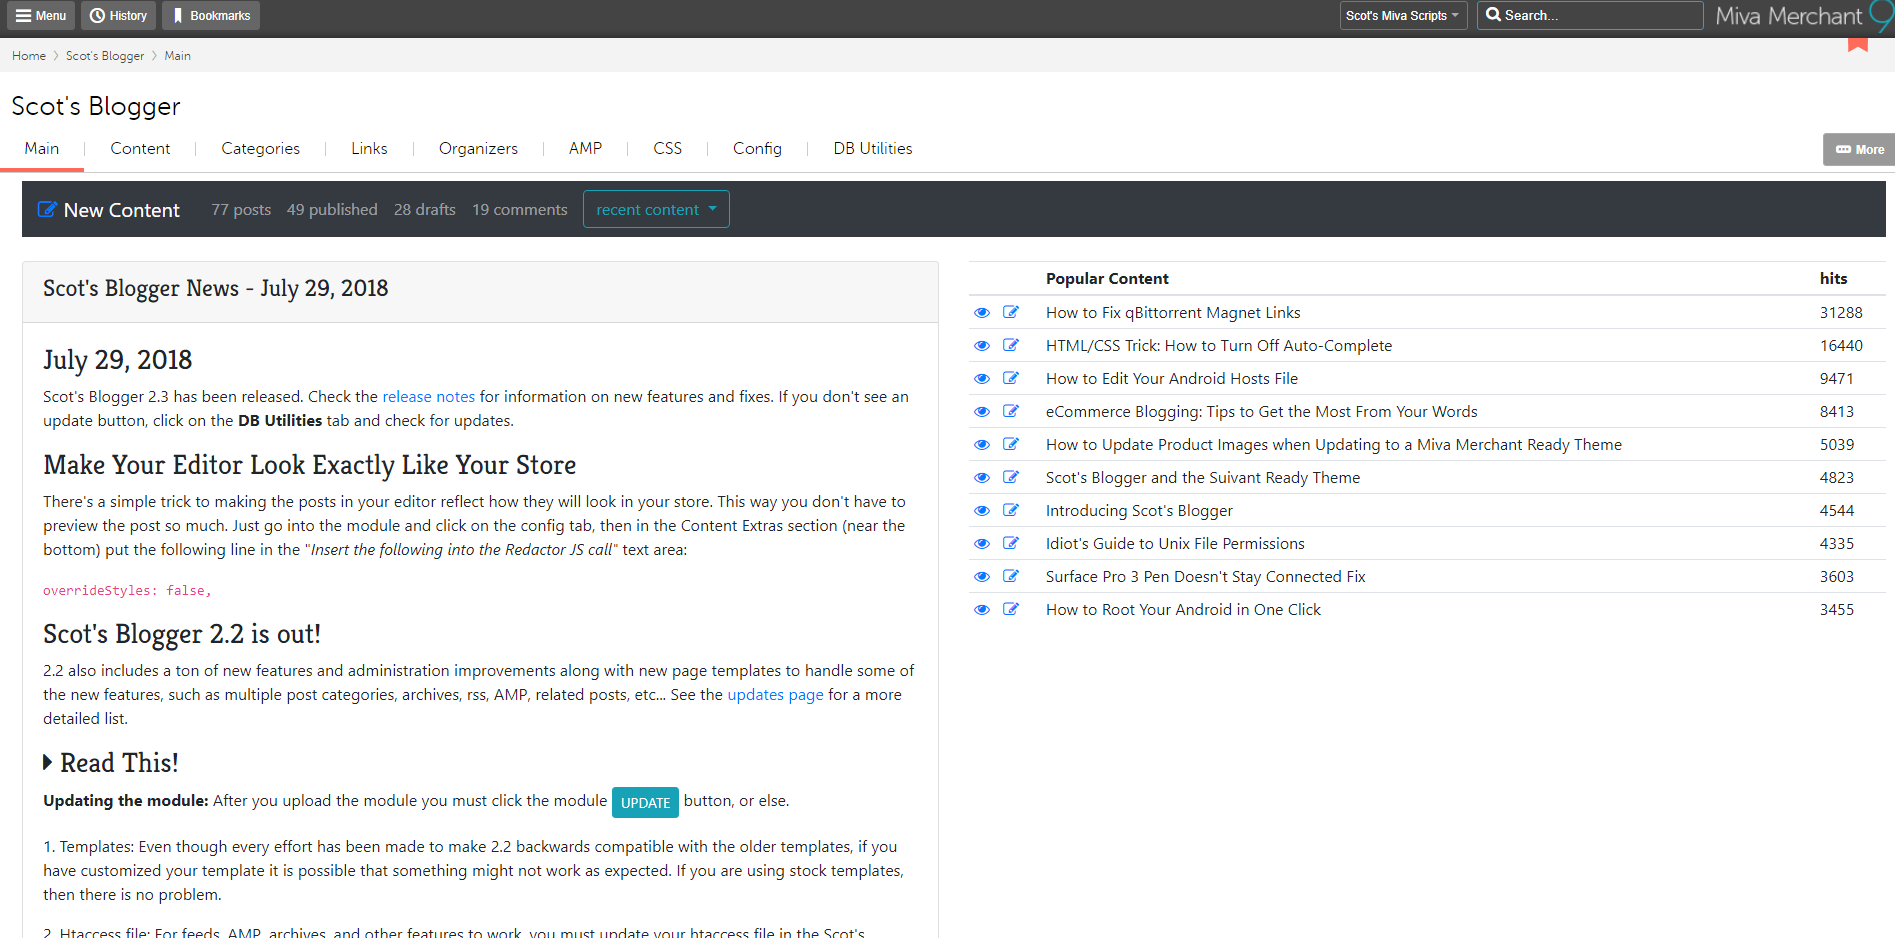The image size is (1895, 938).
Task: Click the New Content pencil icon
Action: (47, 210)
